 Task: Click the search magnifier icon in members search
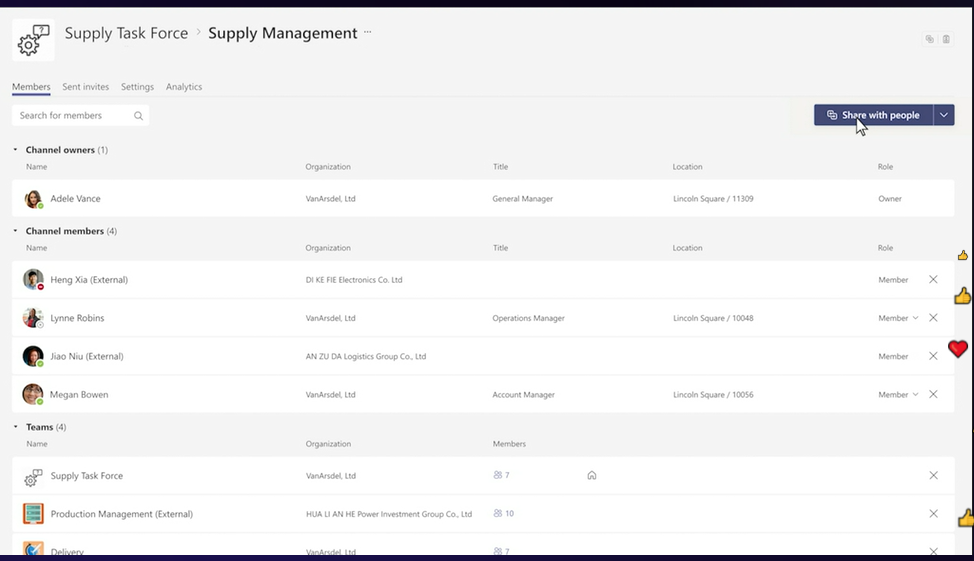pos(139,116)
